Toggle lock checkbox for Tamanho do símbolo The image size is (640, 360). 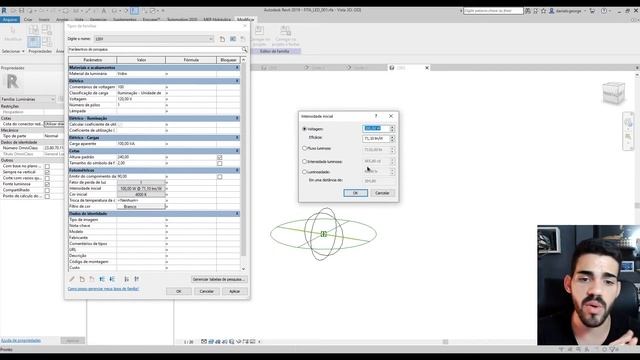[220, 163]
